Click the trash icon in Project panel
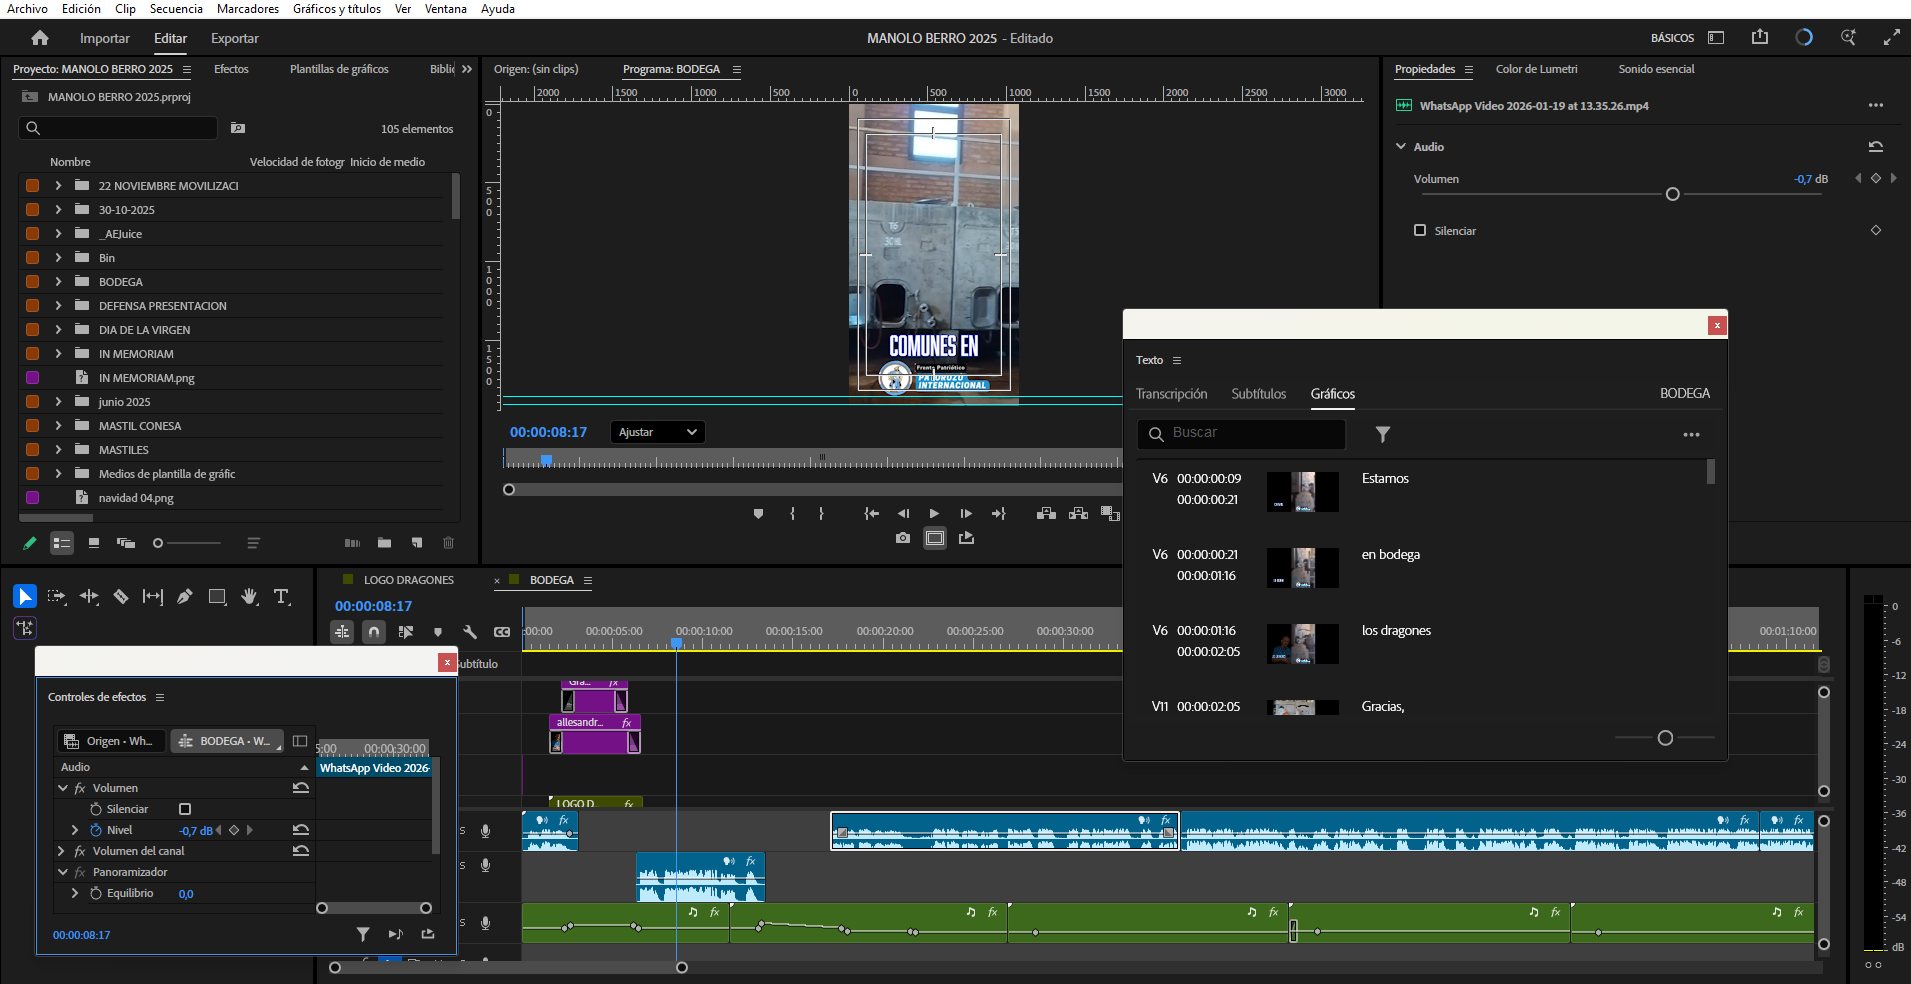 pos(448,543)
